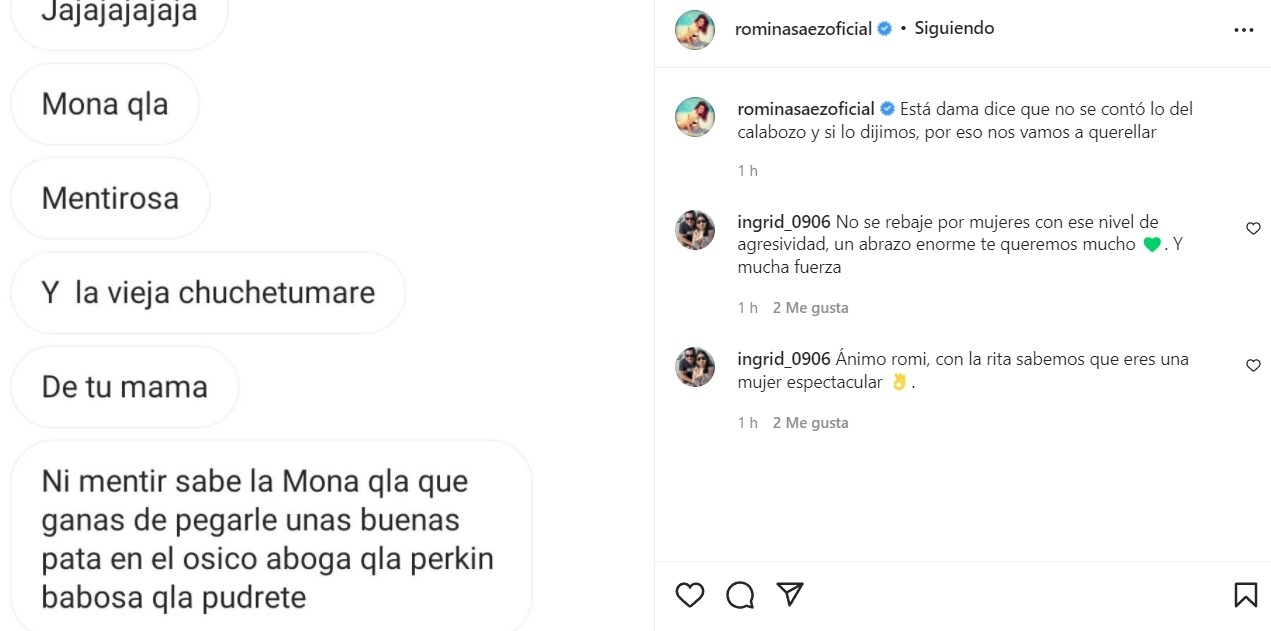Image resolution: width=1271 pixels, height=631 pixels.
Task: Open rominasaezoficial's profile picture in the header
Action: coord(694,29)
